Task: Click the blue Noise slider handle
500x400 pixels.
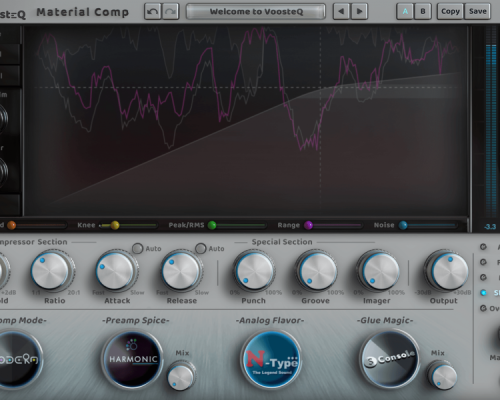Action: [403, 225]
